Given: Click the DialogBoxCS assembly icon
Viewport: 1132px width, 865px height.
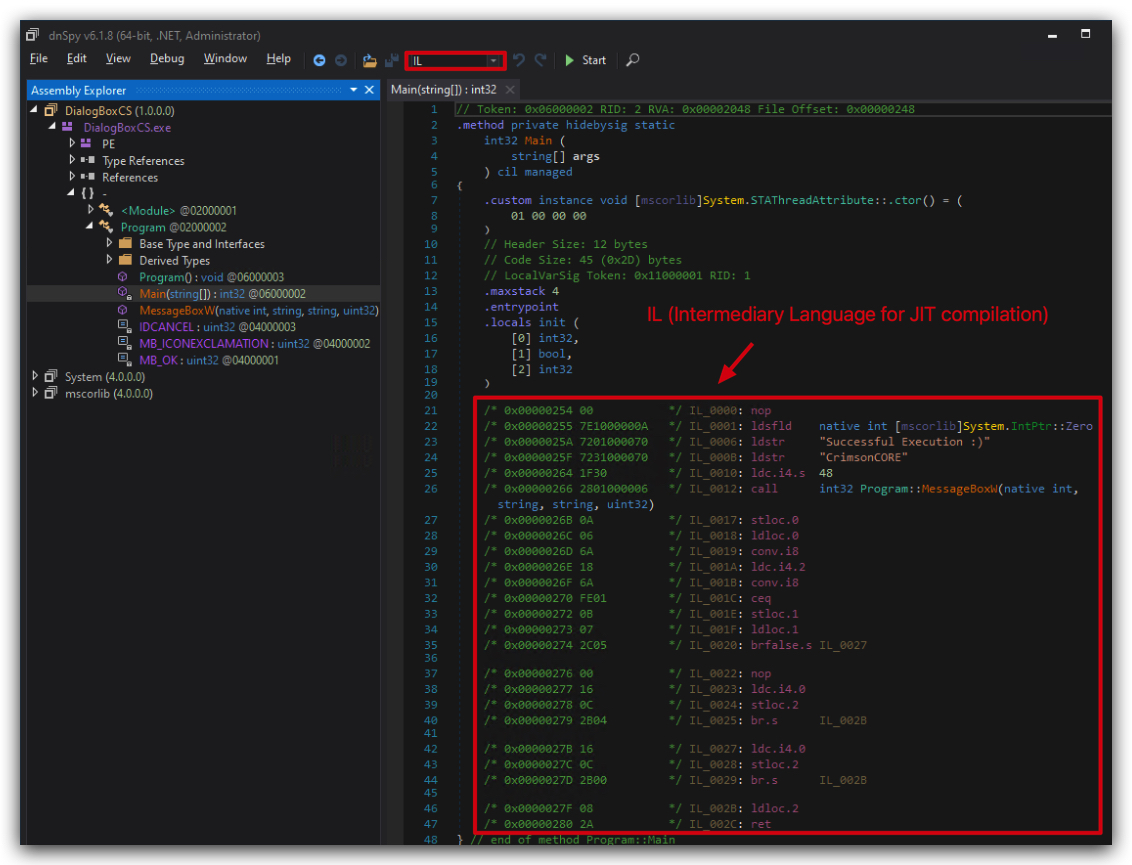Looking at the screenshot, I should pos(51,110).
